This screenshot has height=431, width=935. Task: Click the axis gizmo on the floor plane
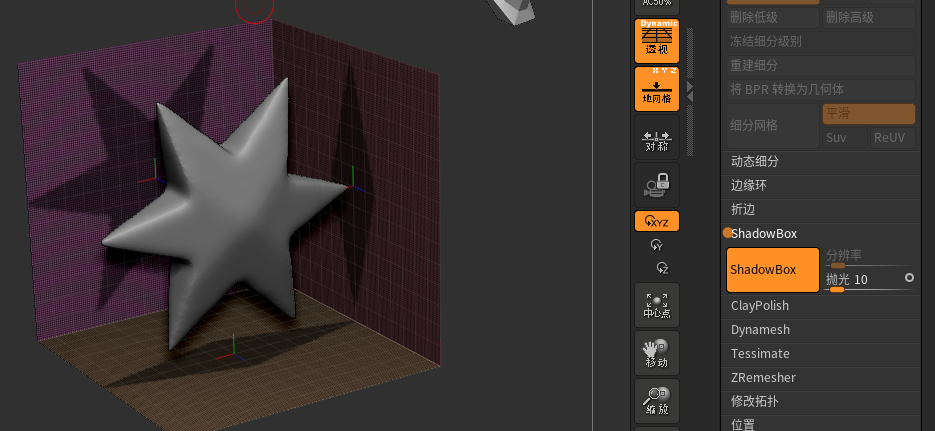click(233, 350)
